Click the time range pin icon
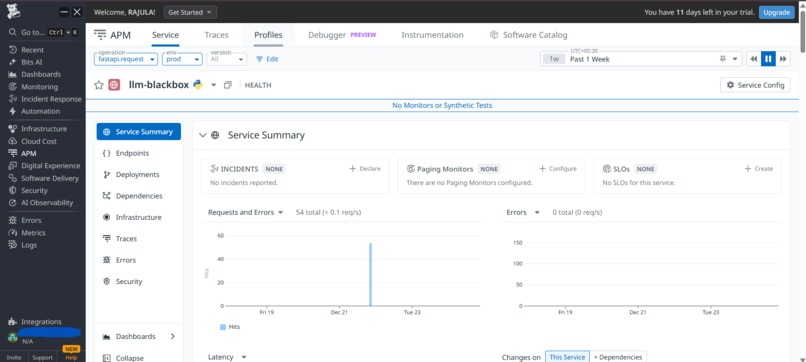This screenshot has width=806, height=362. click(723, 59)
